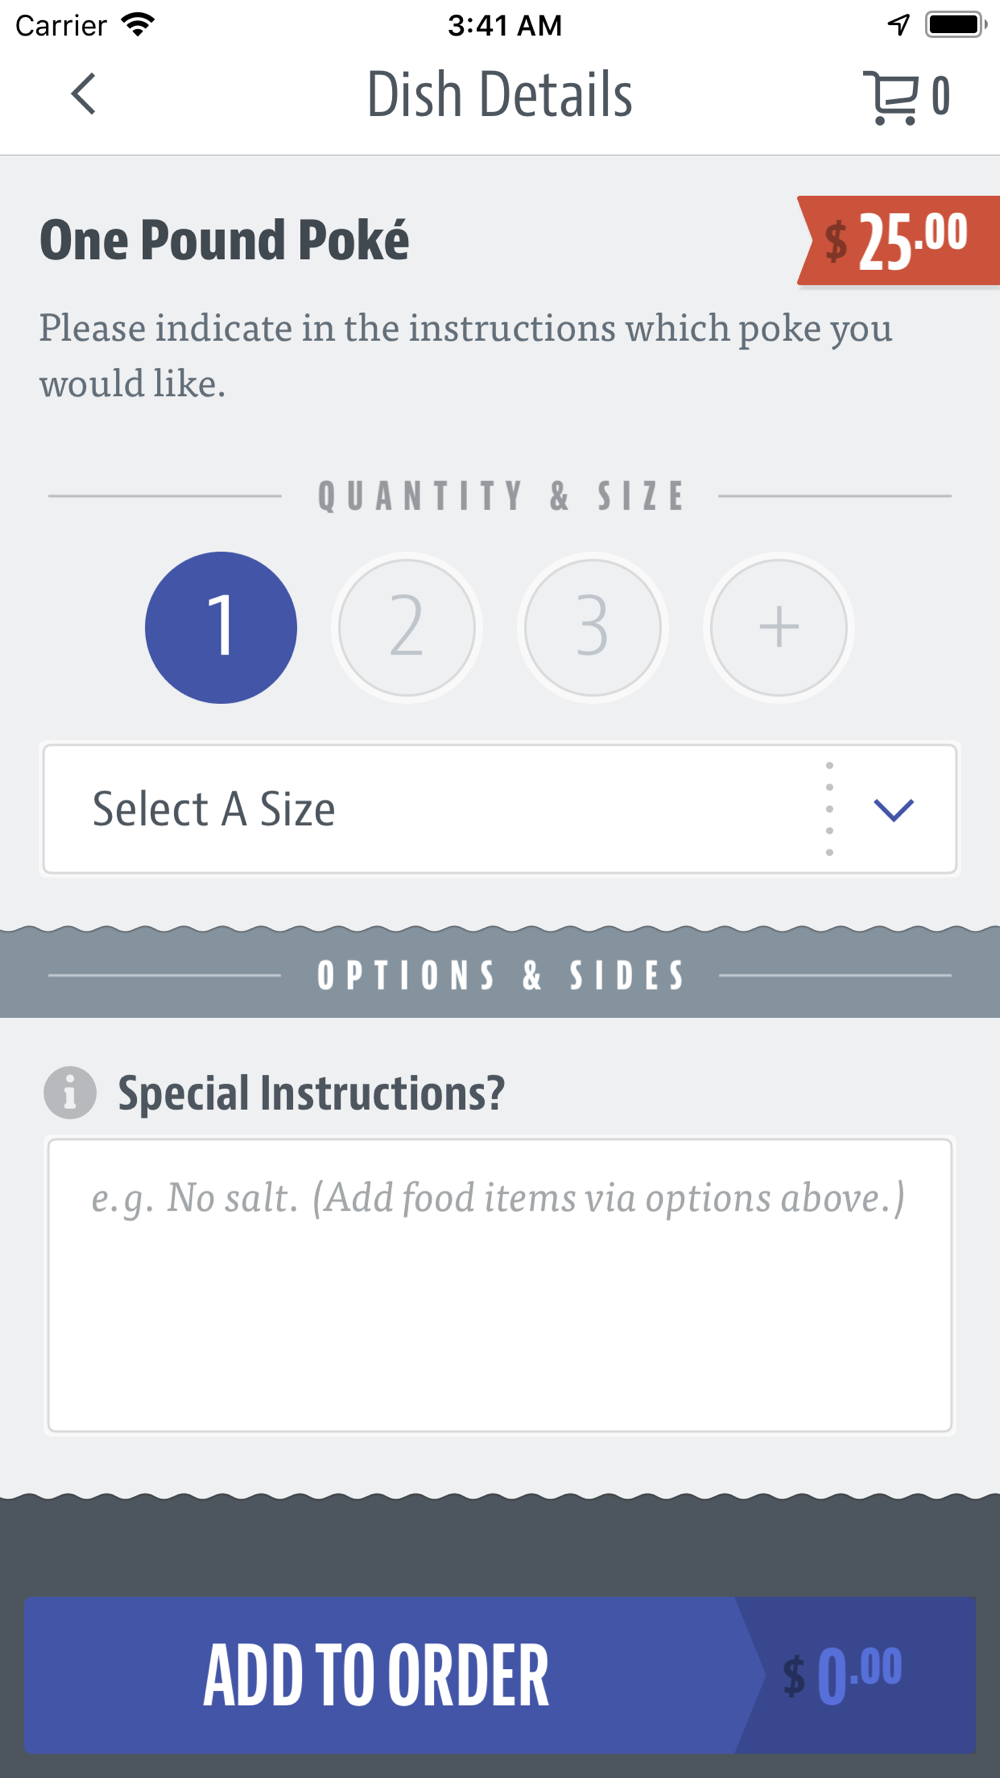Open the Select A Size dropdown
The image size is (1000, 1778).
(500, 809)
